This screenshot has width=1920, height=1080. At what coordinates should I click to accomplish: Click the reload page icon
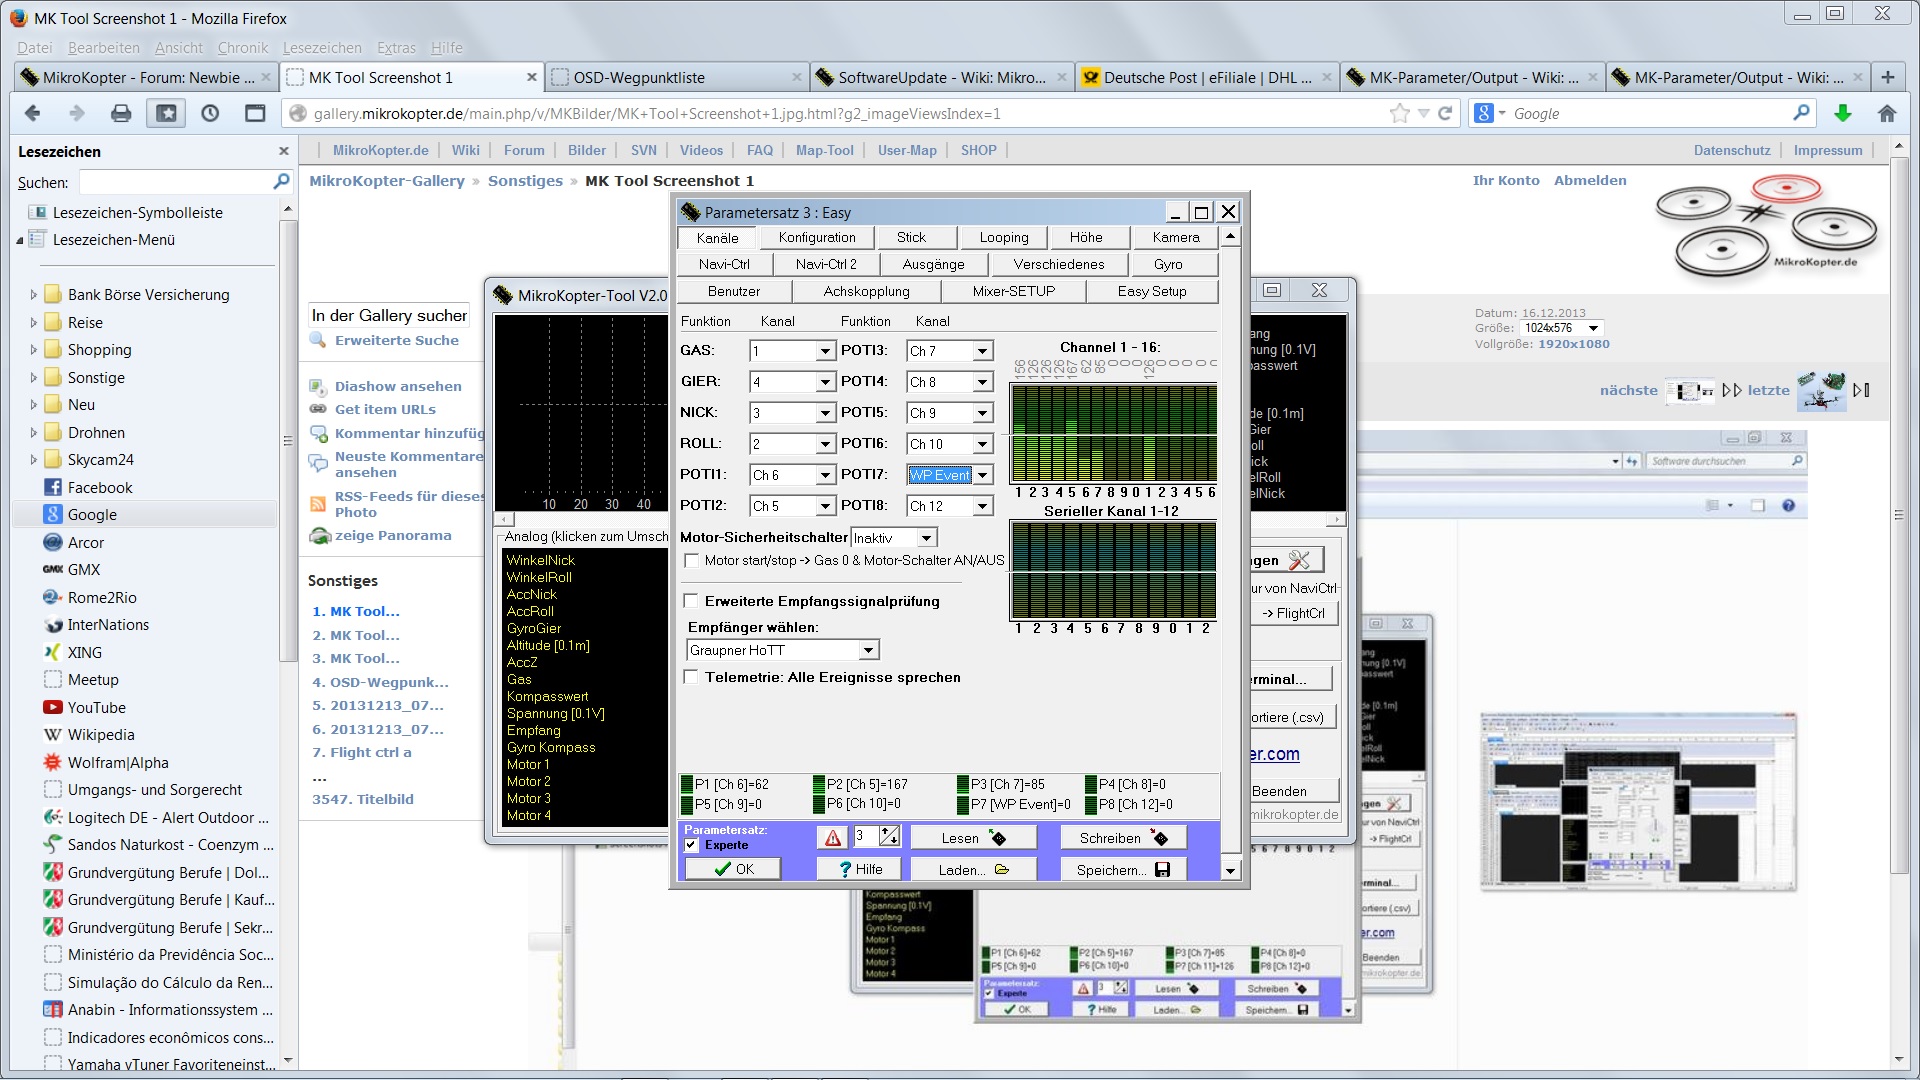pos(1445,113)
